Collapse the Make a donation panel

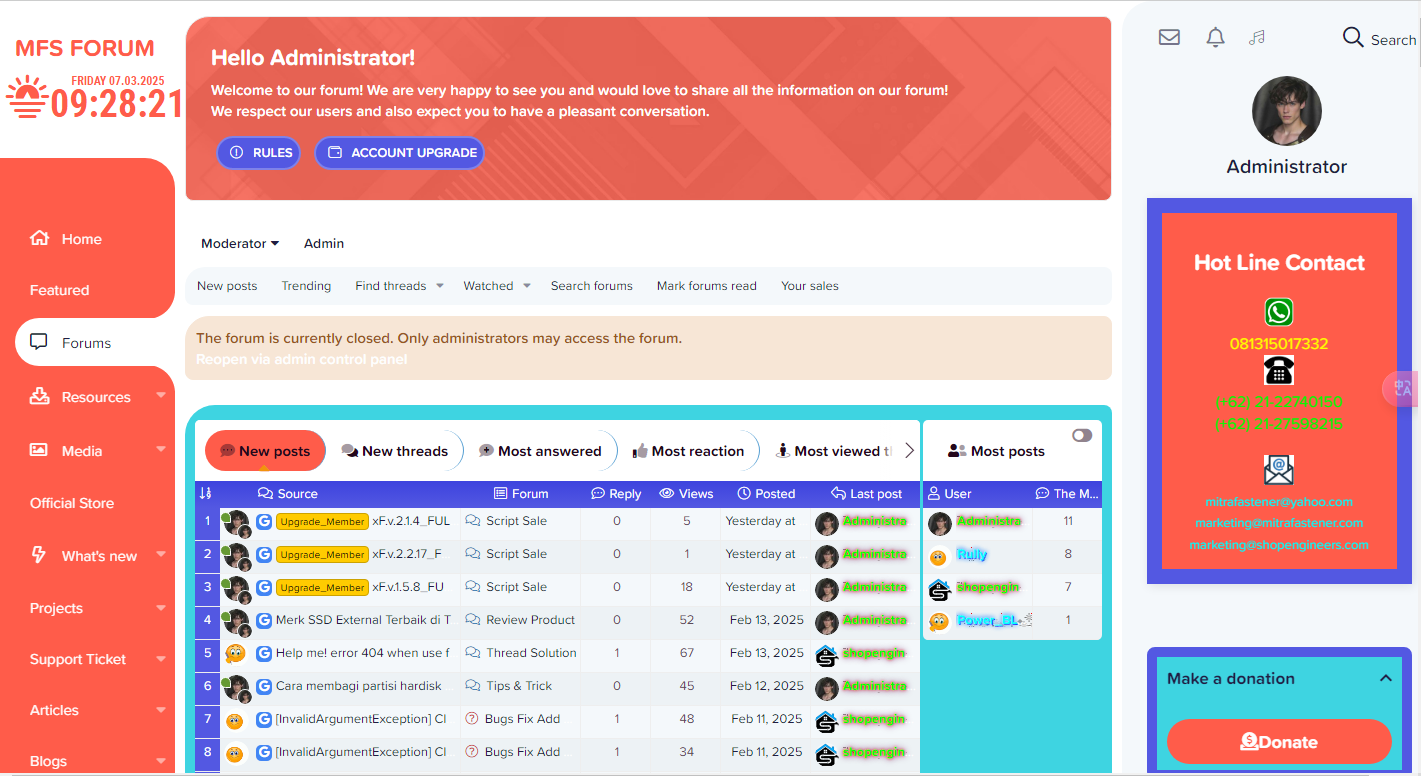[1385, 678]
